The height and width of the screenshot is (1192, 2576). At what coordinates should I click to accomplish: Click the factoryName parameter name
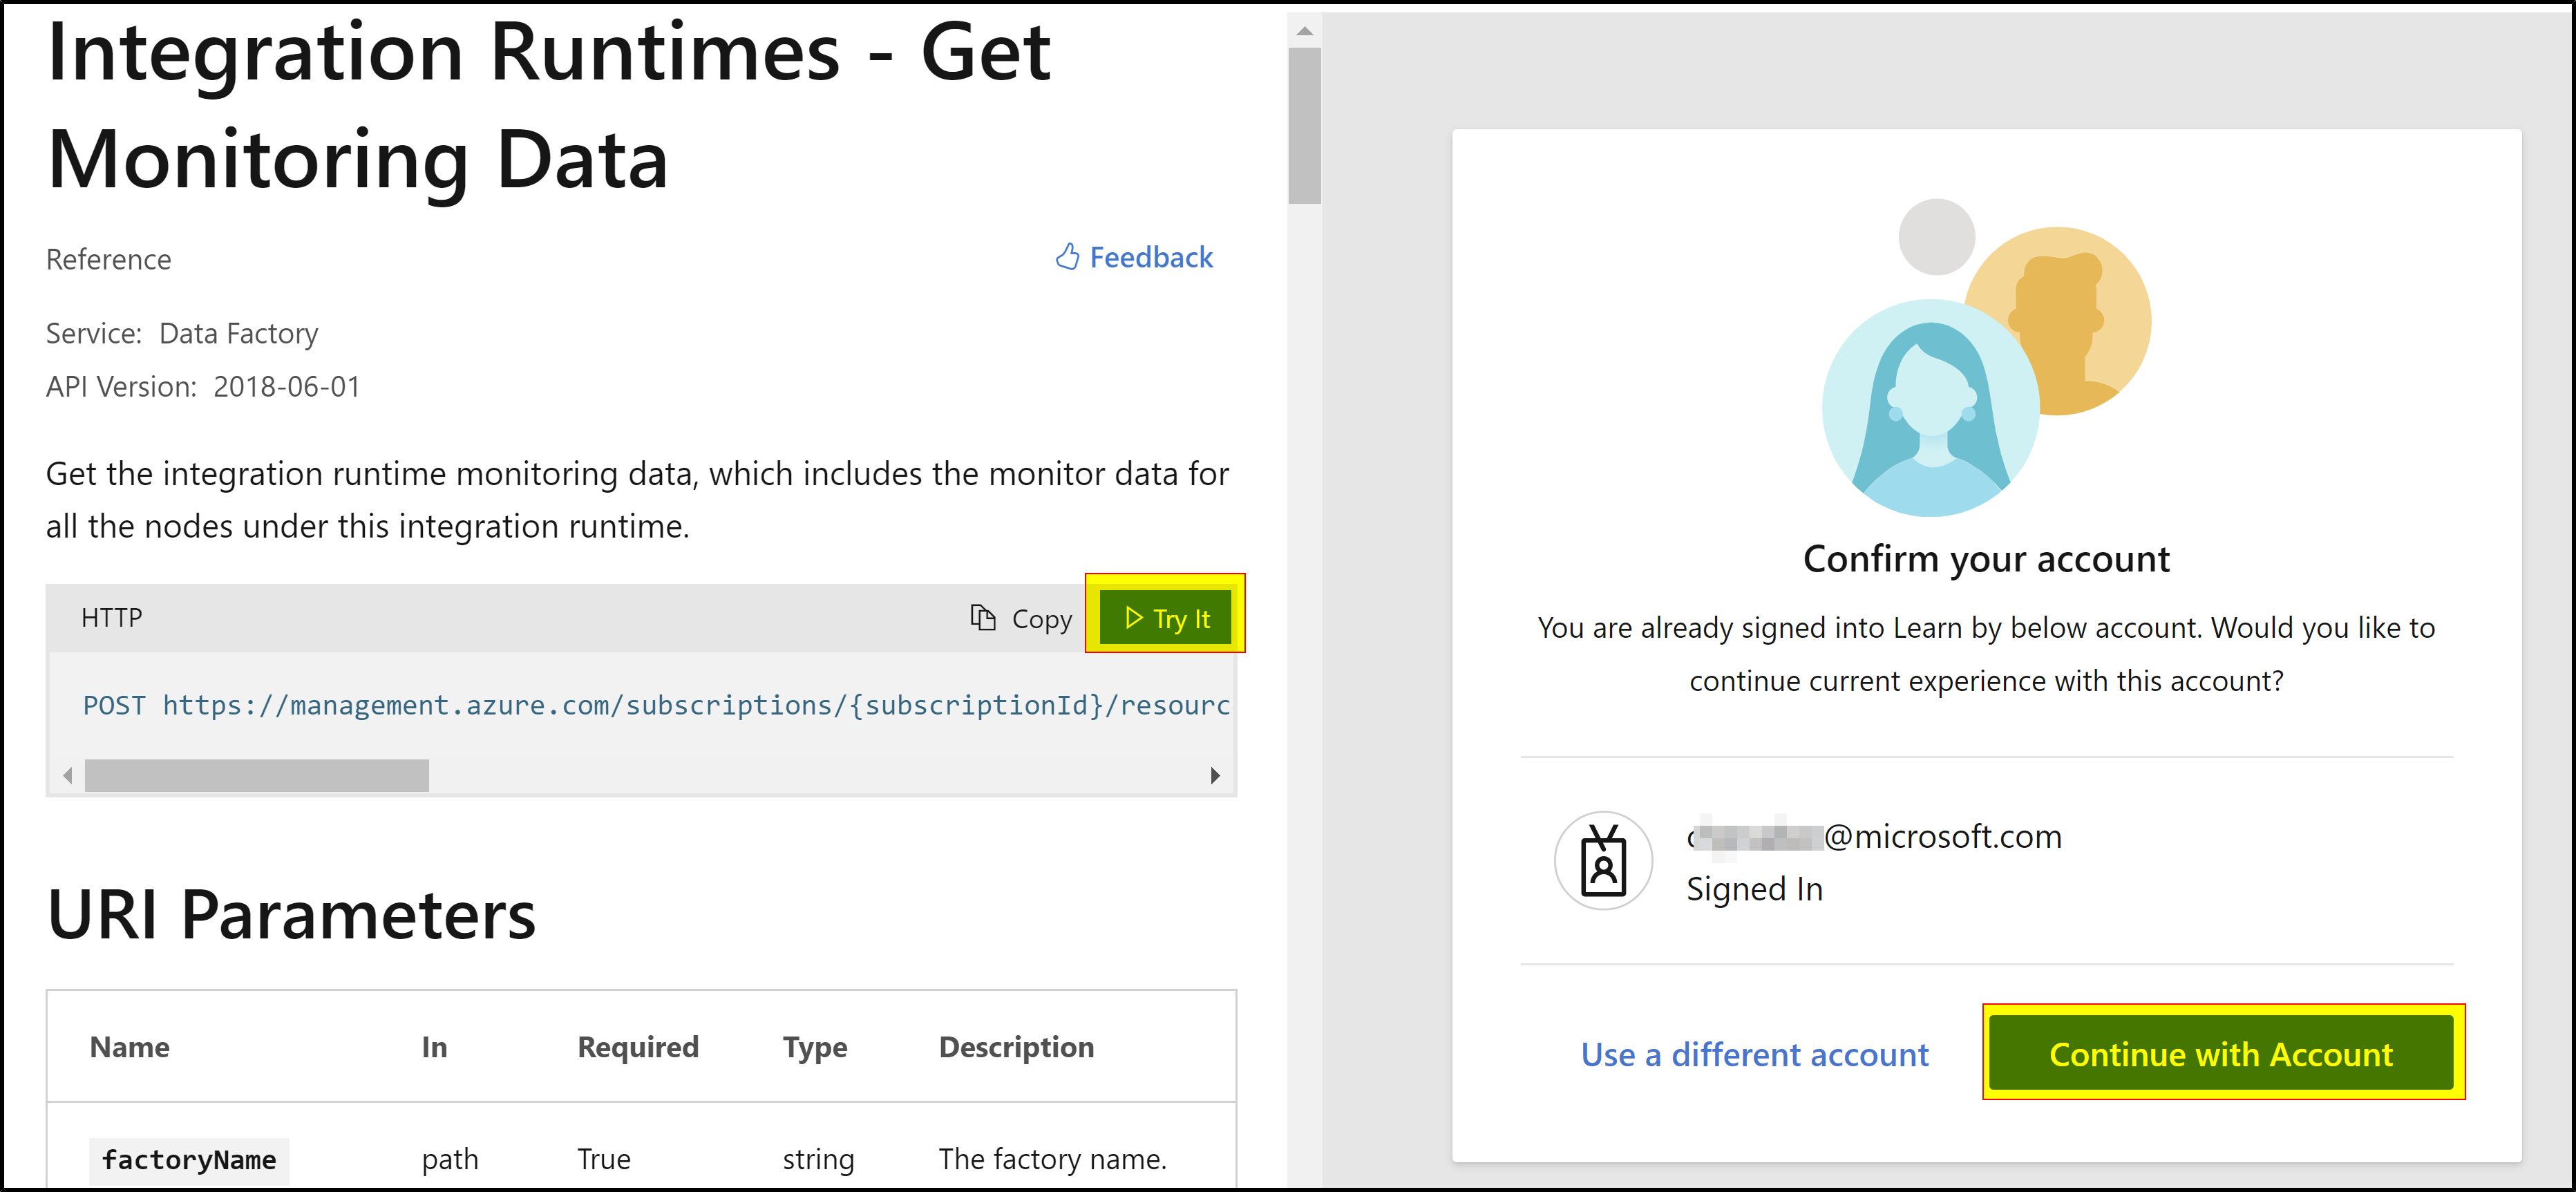pos(189,1160)
